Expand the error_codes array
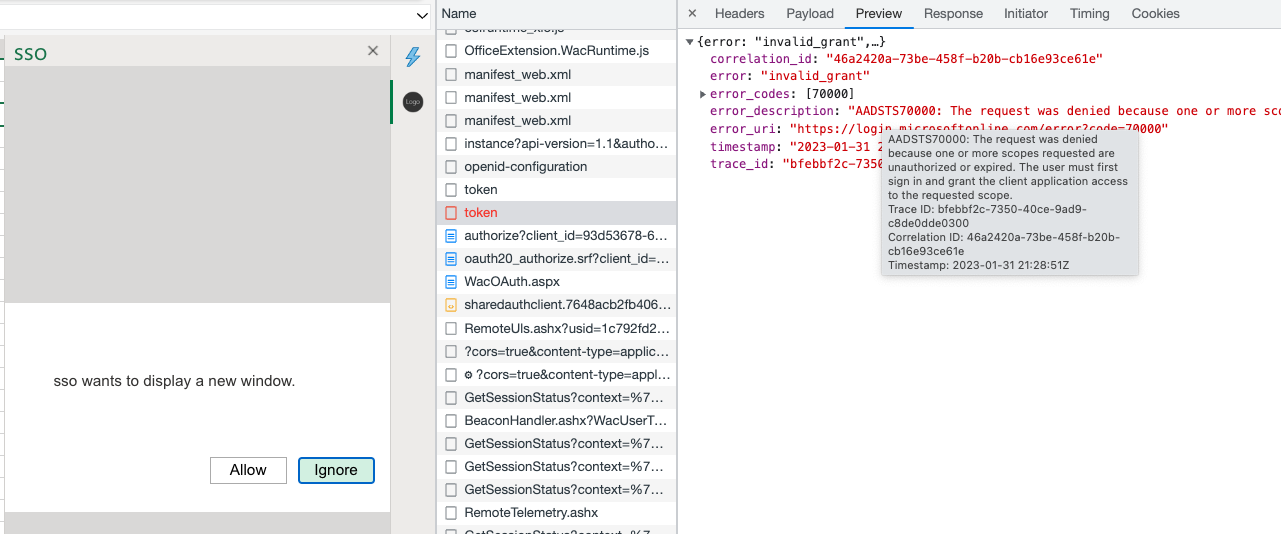The height and width of the screenshot is (534, 1281). click(x=703, y=94)
